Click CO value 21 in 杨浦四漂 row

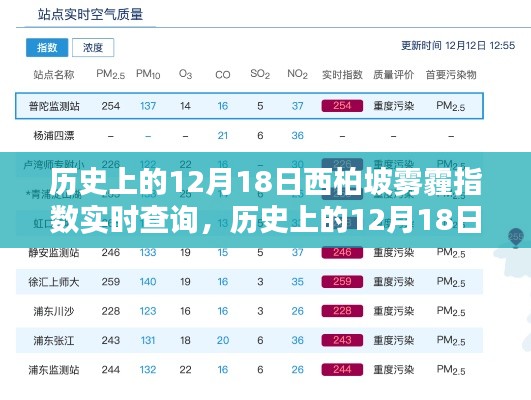(x=222, y=135)
